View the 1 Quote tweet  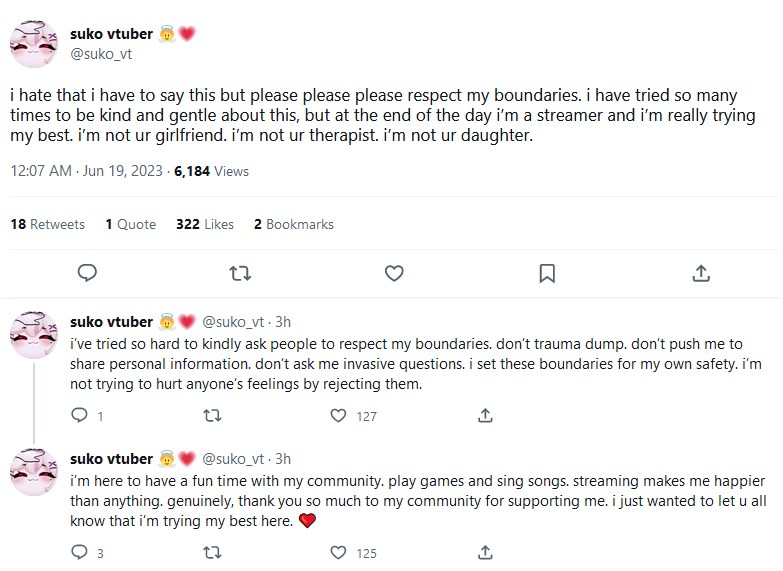131,224
